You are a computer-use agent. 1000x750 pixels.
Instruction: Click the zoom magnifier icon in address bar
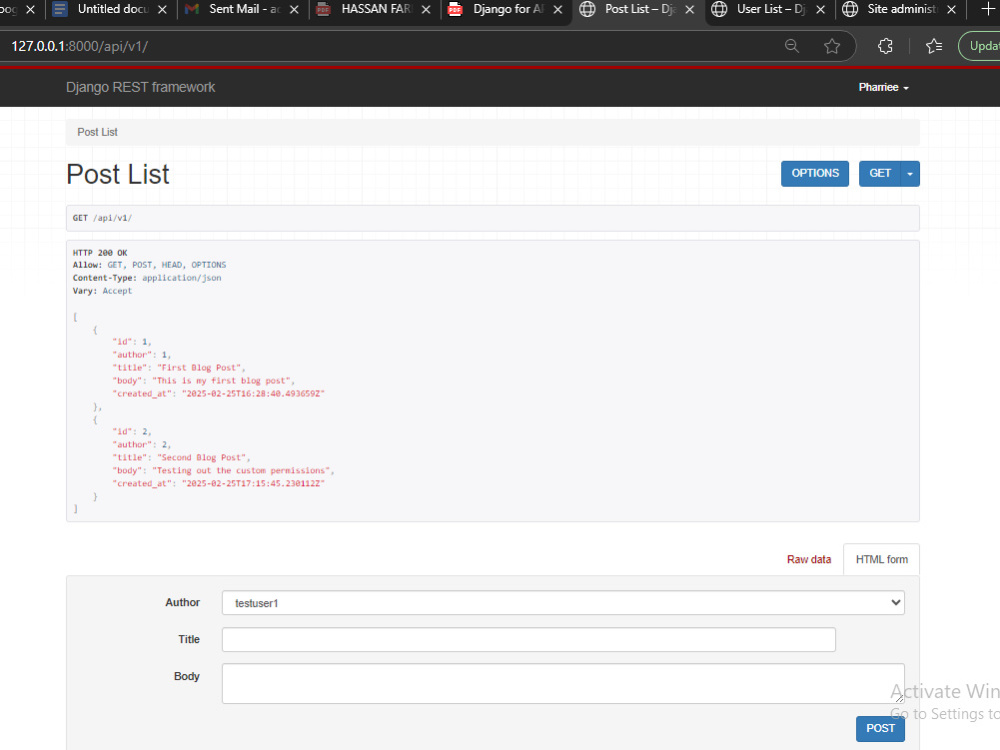[791, 46]
